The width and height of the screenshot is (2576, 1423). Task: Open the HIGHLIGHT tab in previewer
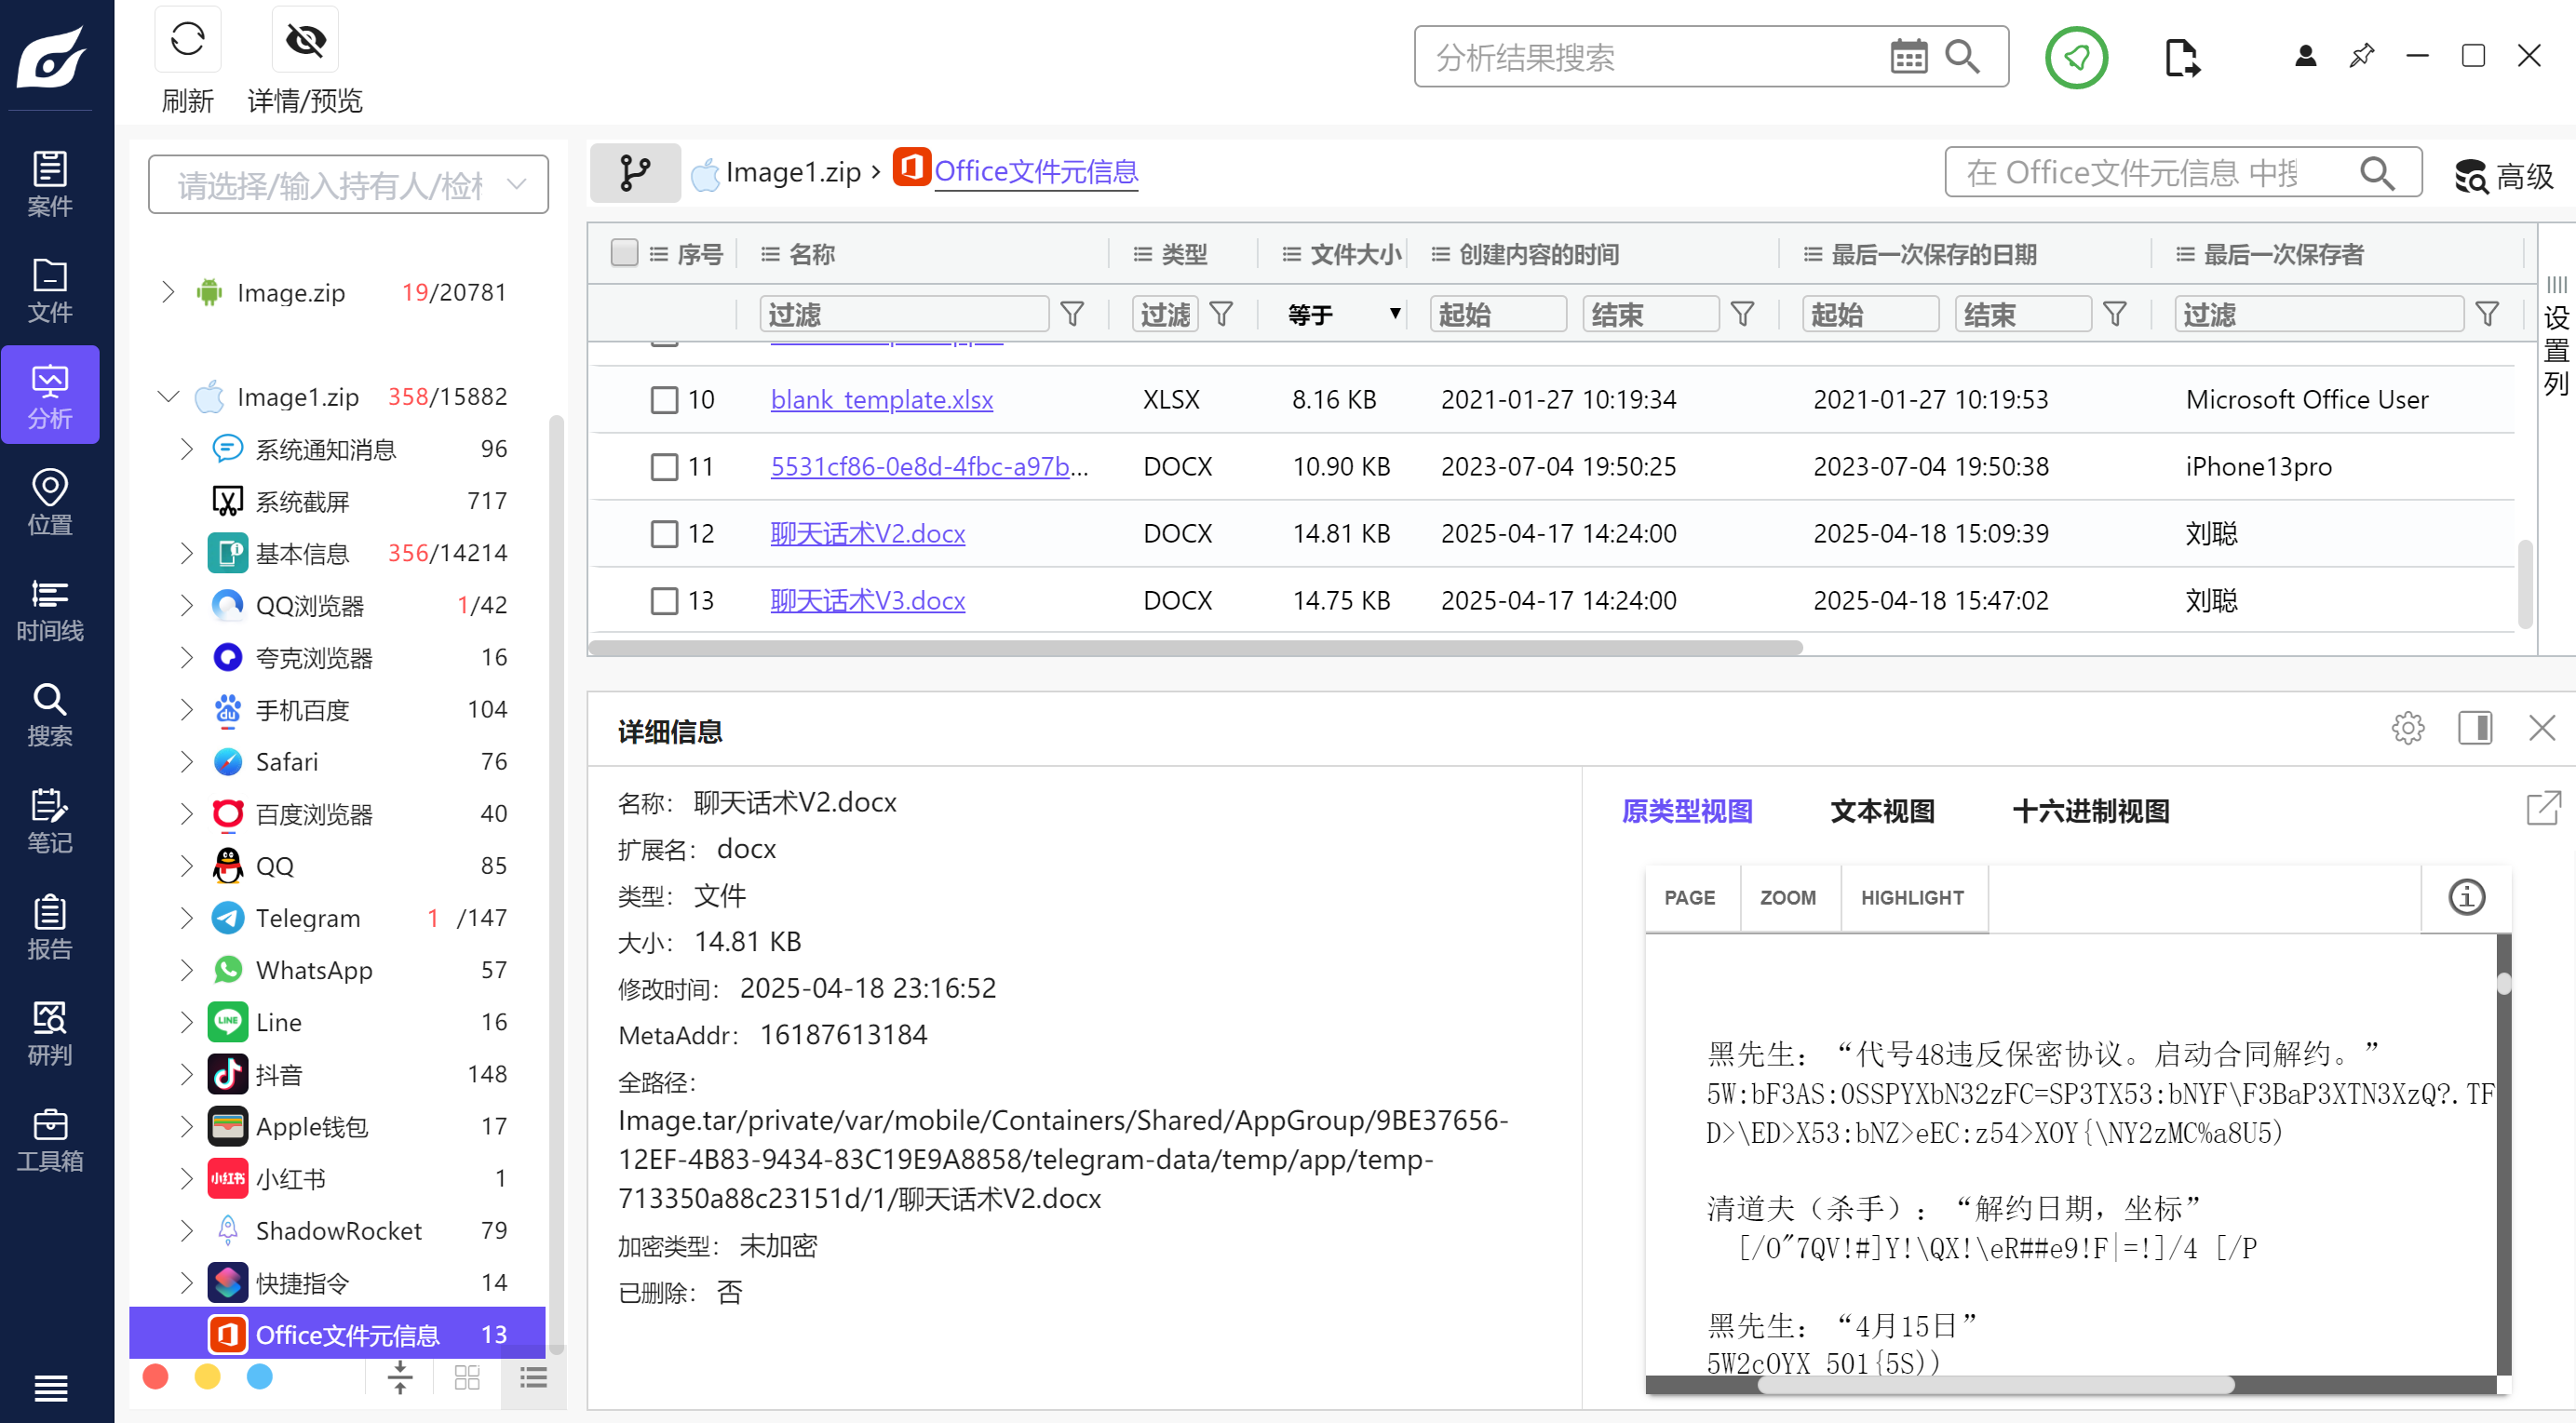coord(1912,897)
